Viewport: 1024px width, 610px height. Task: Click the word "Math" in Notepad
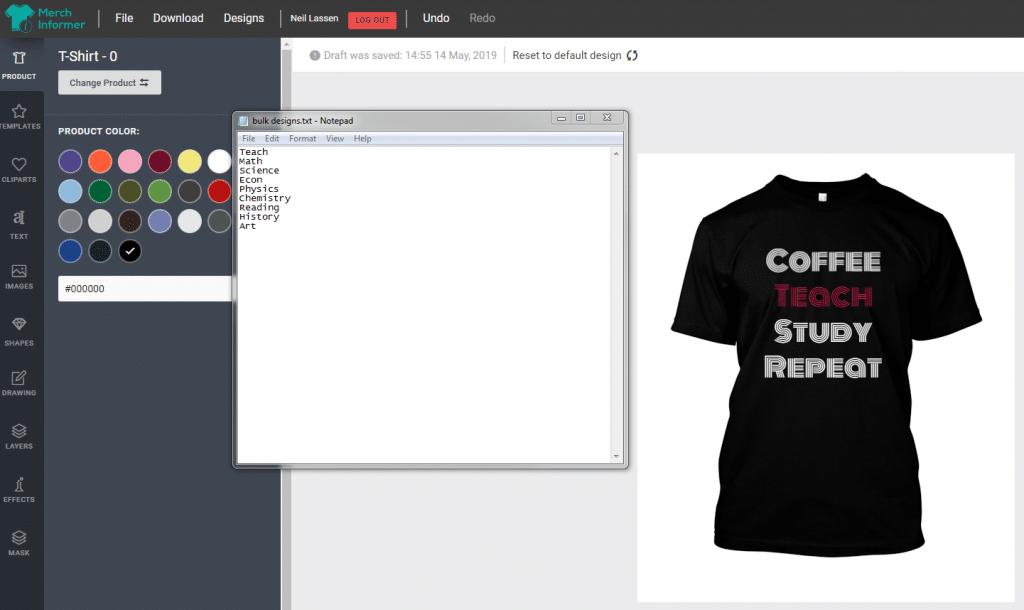tap(251, 161)
